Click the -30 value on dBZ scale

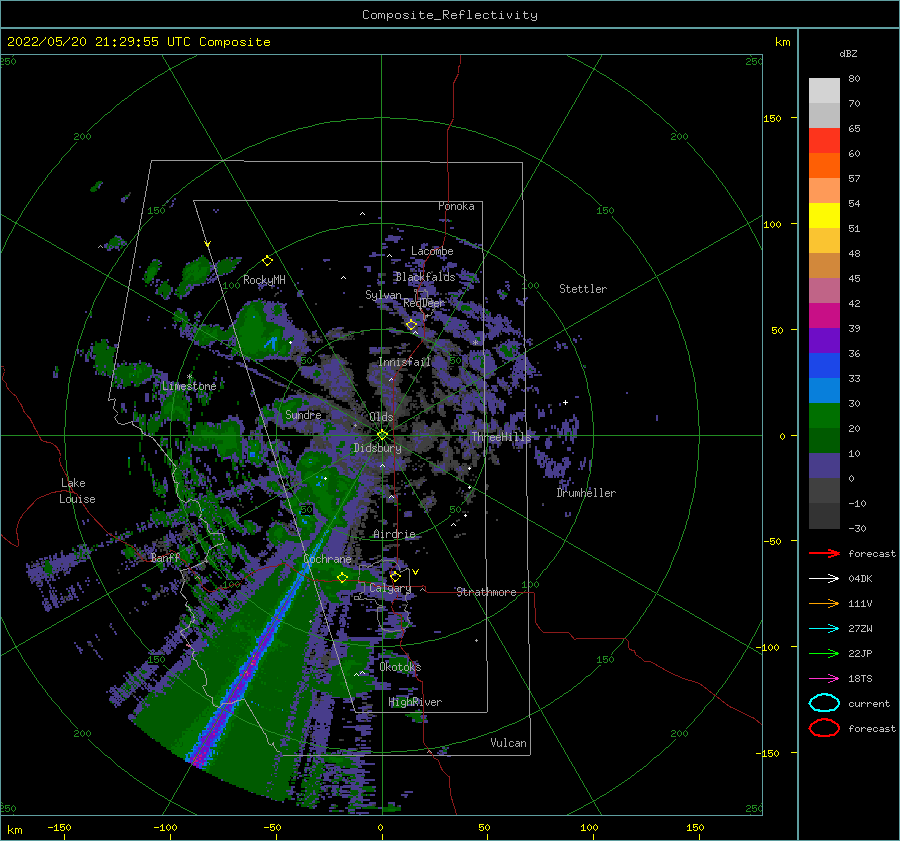point(858,529)
